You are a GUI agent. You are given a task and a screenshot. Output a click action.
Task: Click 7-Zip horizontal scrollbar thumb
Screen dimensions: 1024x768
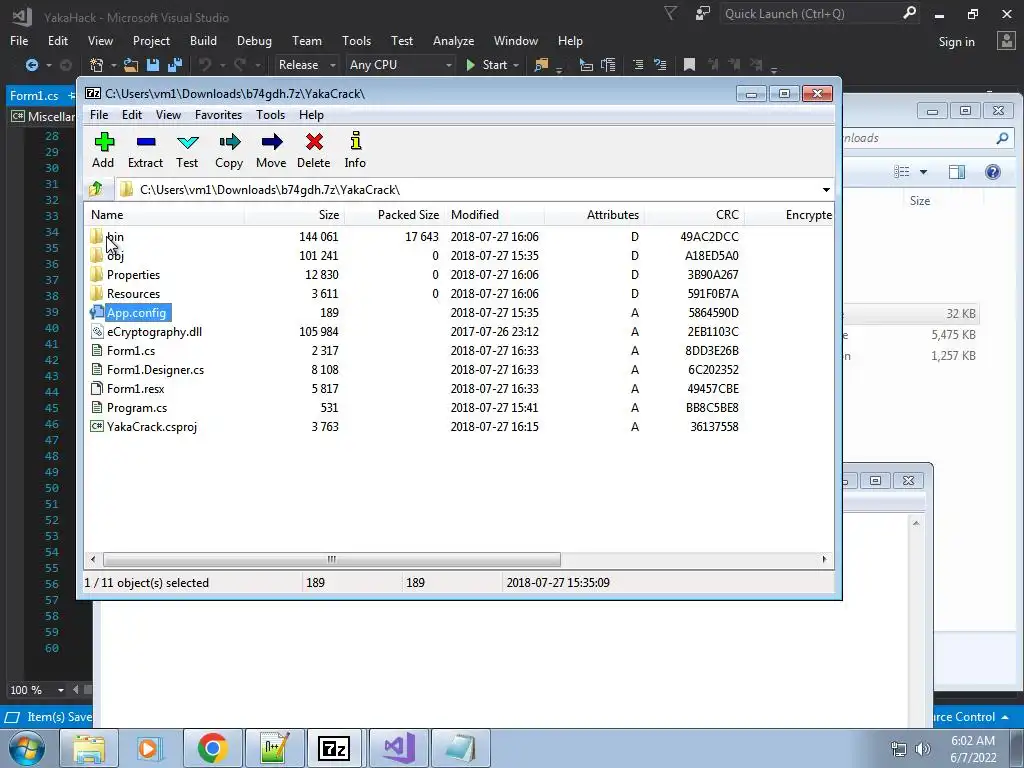[x=332, y=560]
